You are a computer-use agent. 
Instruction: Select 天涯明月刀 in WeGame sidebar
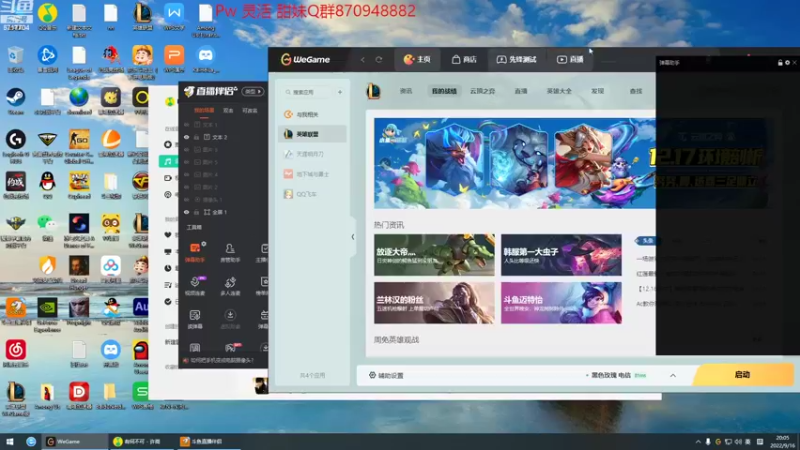coord(312,154)
